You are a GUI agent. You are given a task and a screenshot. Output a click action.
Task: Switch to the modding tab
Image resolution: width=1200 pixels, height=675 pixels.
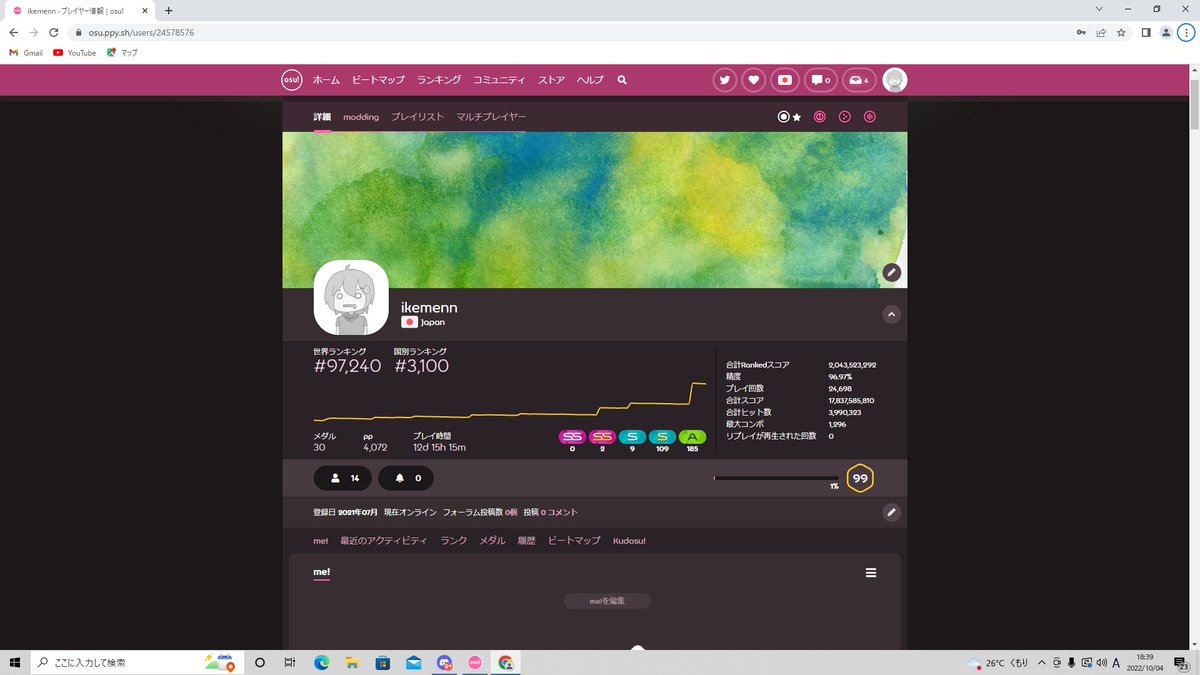(360, 117)
